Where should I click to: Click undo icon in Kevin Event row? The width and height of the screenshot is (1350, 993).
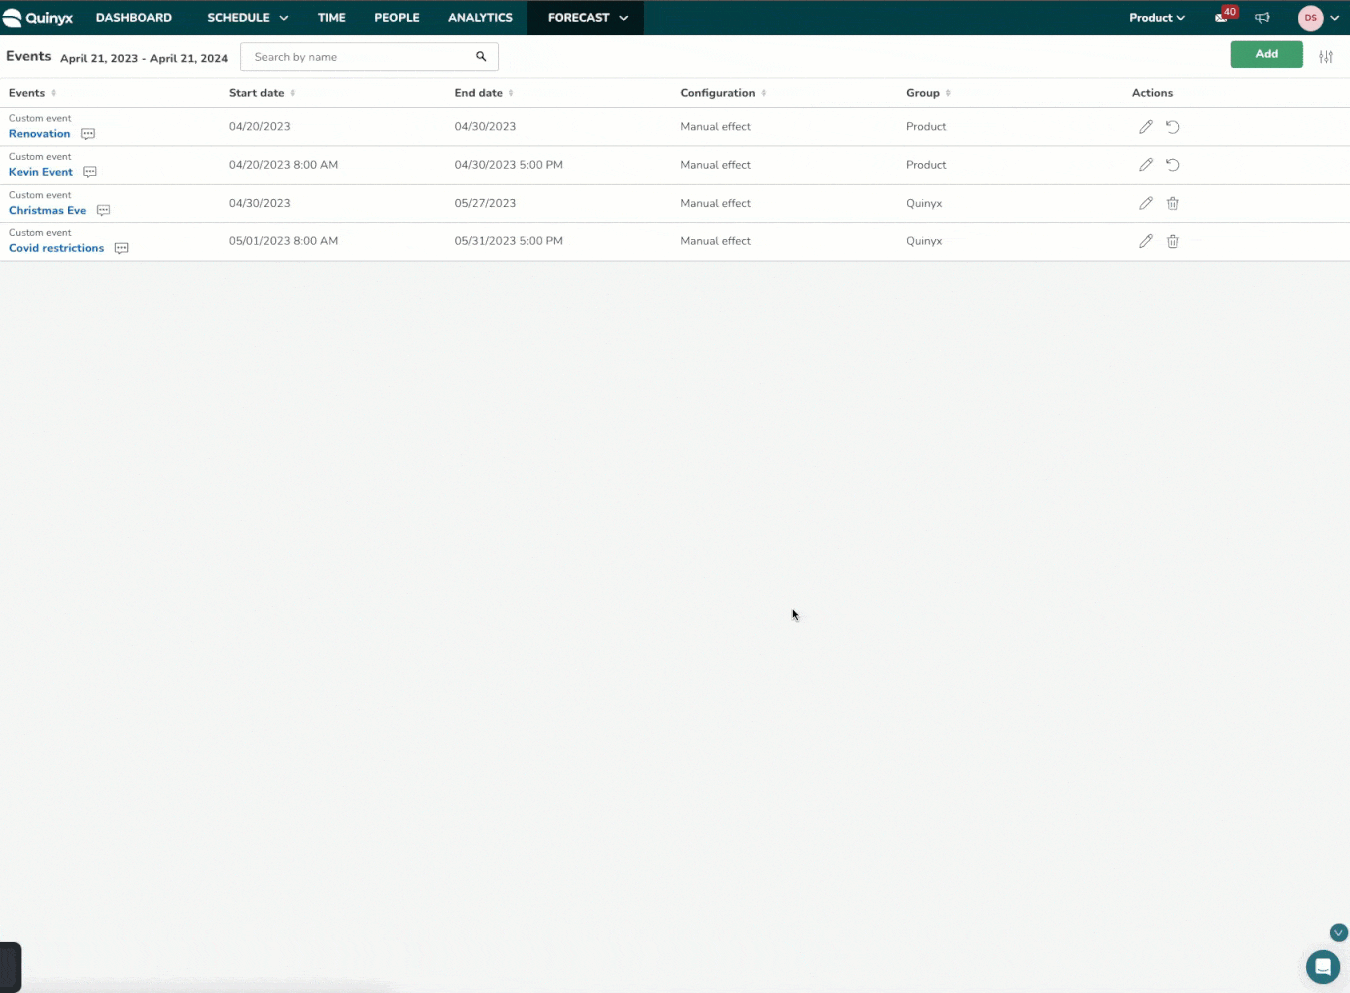[1173, 165]
